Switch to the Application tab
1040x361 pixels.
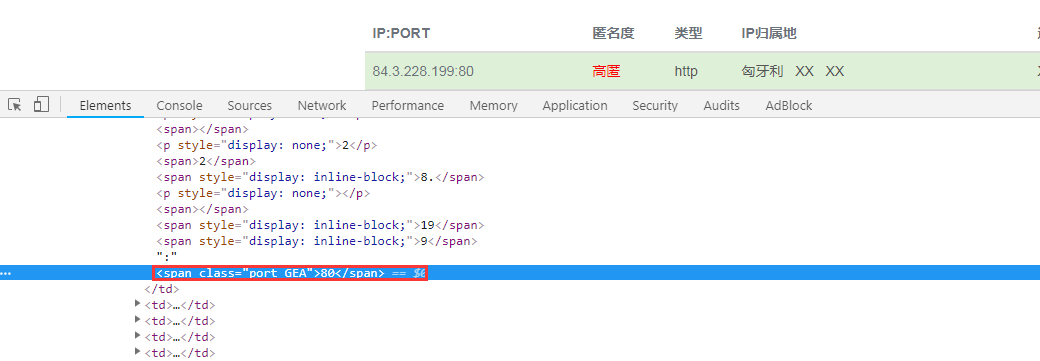pos(574,106)
